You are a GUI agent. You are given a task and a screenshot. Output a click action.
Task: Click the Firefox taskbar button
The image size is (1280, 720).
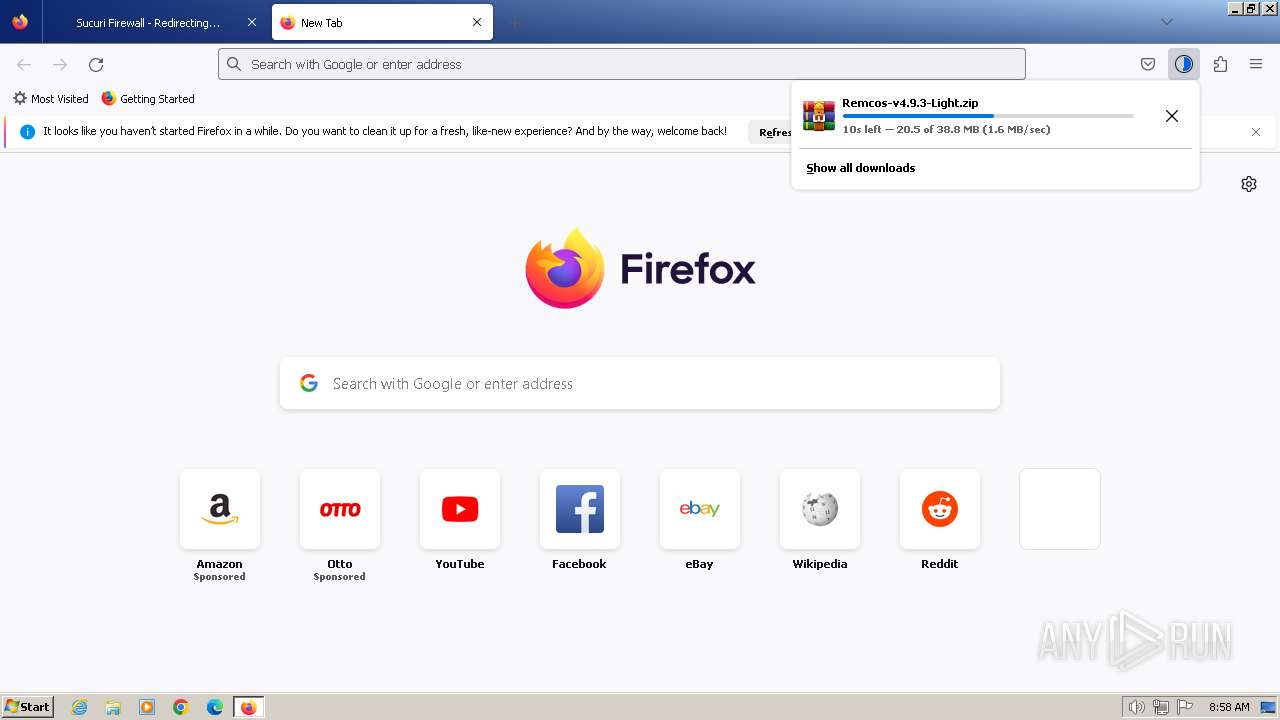tap(249, 707)
